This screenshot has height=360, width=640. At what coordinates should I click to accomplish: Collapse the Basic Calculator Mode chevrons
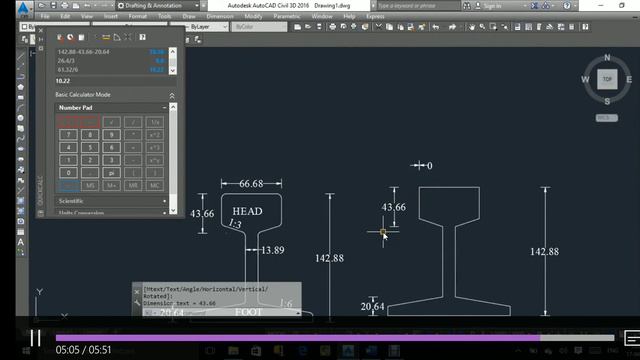tap(172, 96)
